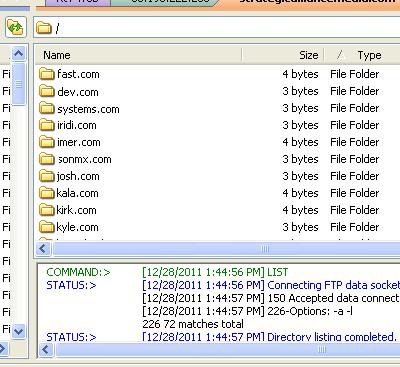This screenshot has width=400, height=367.
Task: Click the 226 72 matches total line
Action: tap(193, 324)
